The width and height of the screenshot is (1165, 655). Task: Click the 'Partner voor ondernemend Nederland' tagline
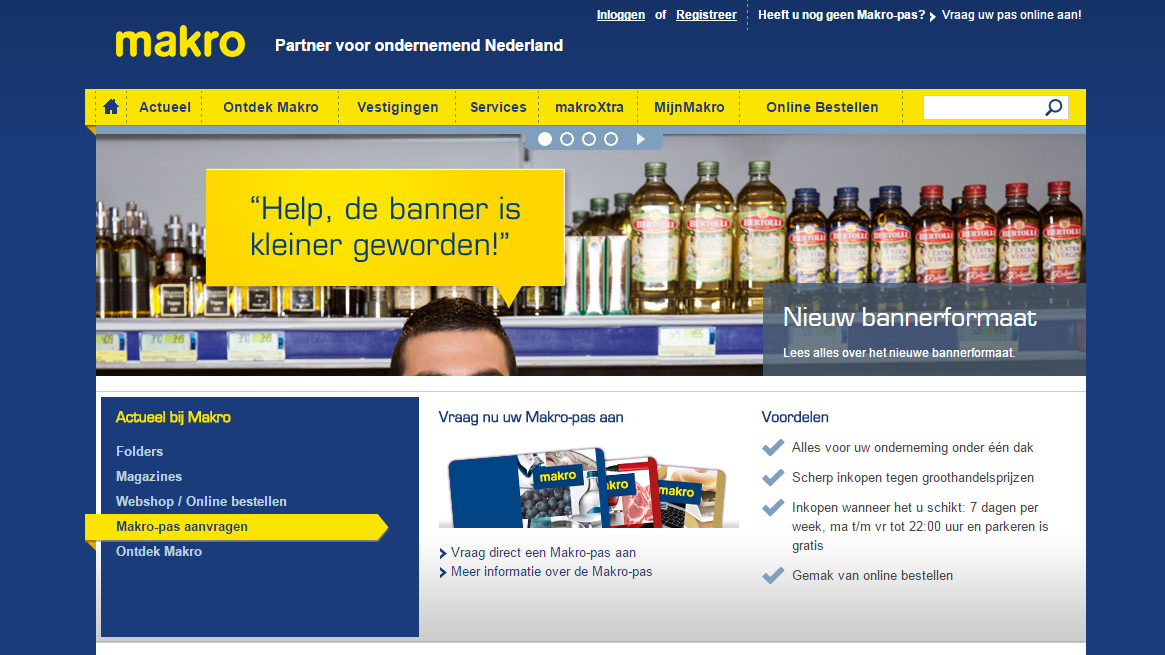[419, 45]
